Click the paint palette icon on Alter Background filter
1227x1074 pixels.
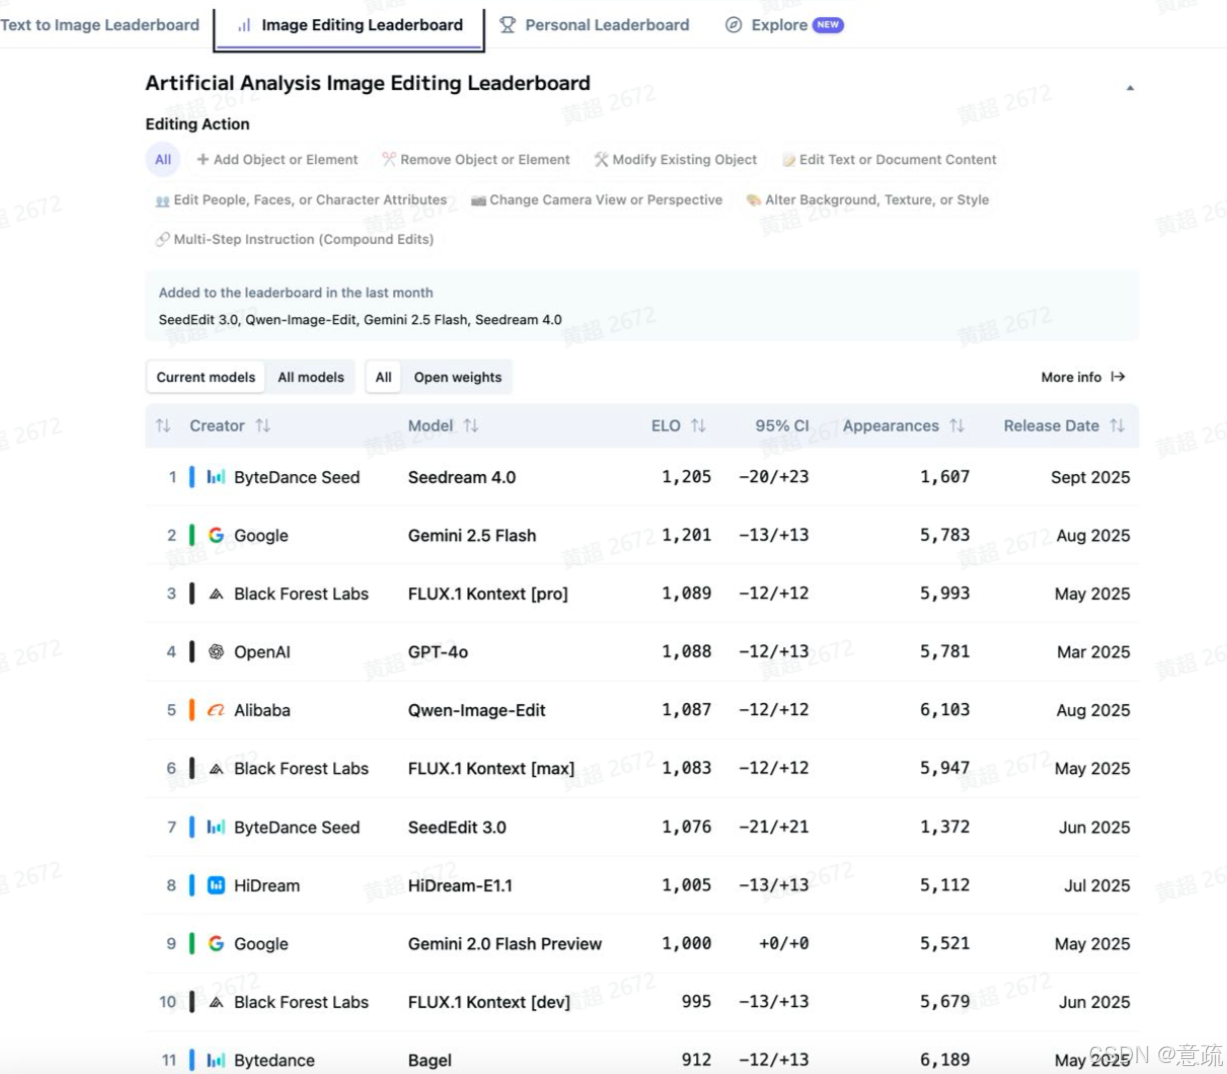[x=754, y=200]
